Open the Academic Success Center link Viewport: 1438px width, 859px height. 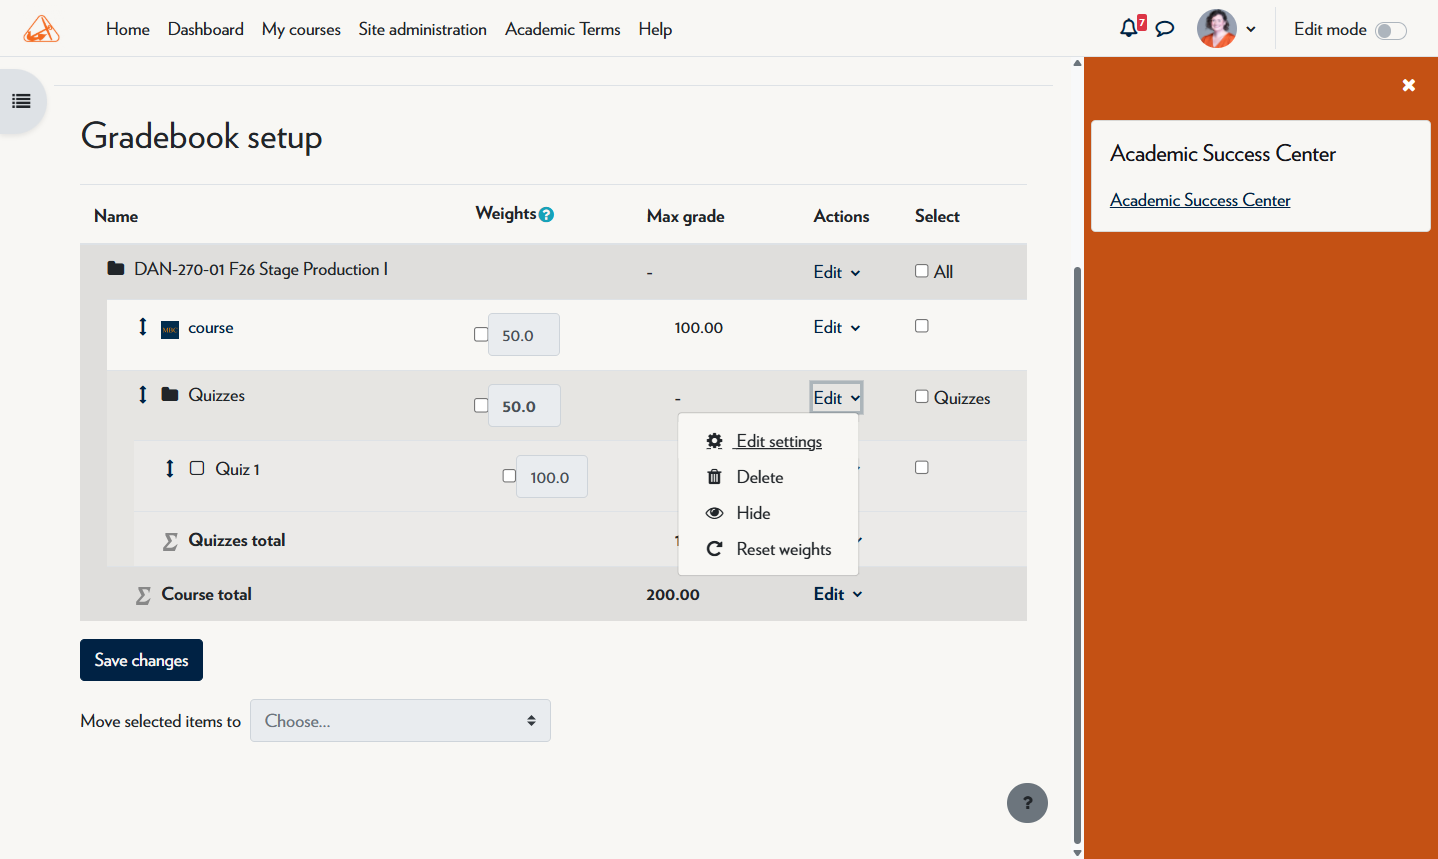coord(1200,200)
